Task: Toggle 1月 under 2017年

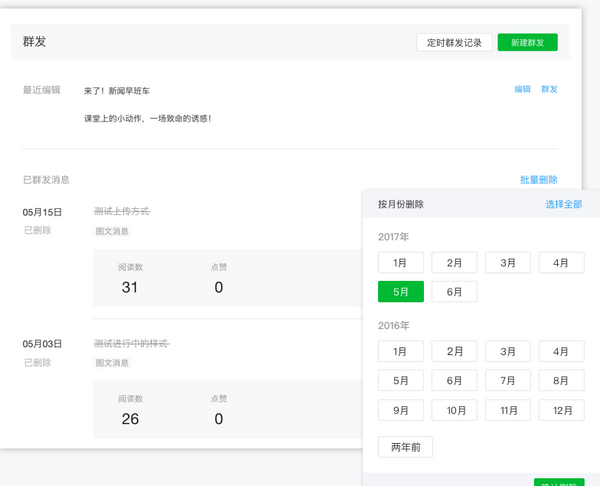Action: (x=400, y=263)
